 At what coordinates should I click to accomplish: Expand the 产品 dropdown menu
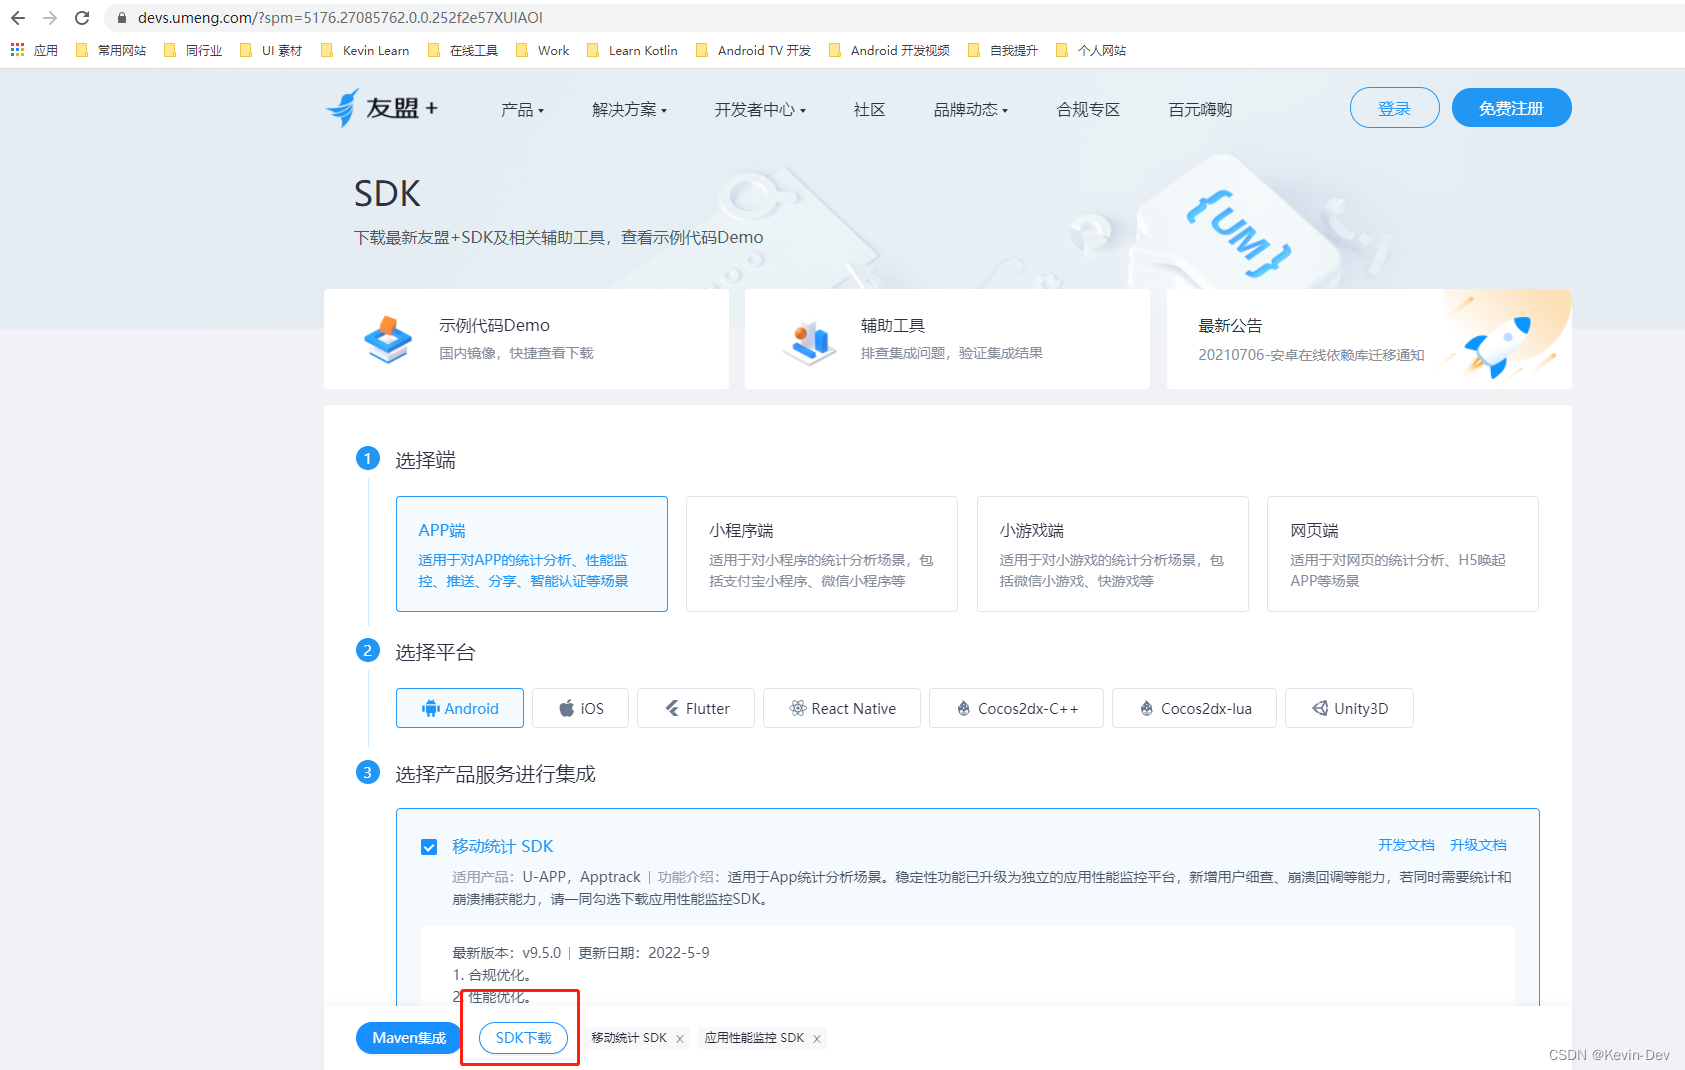[x=522, y=109]
